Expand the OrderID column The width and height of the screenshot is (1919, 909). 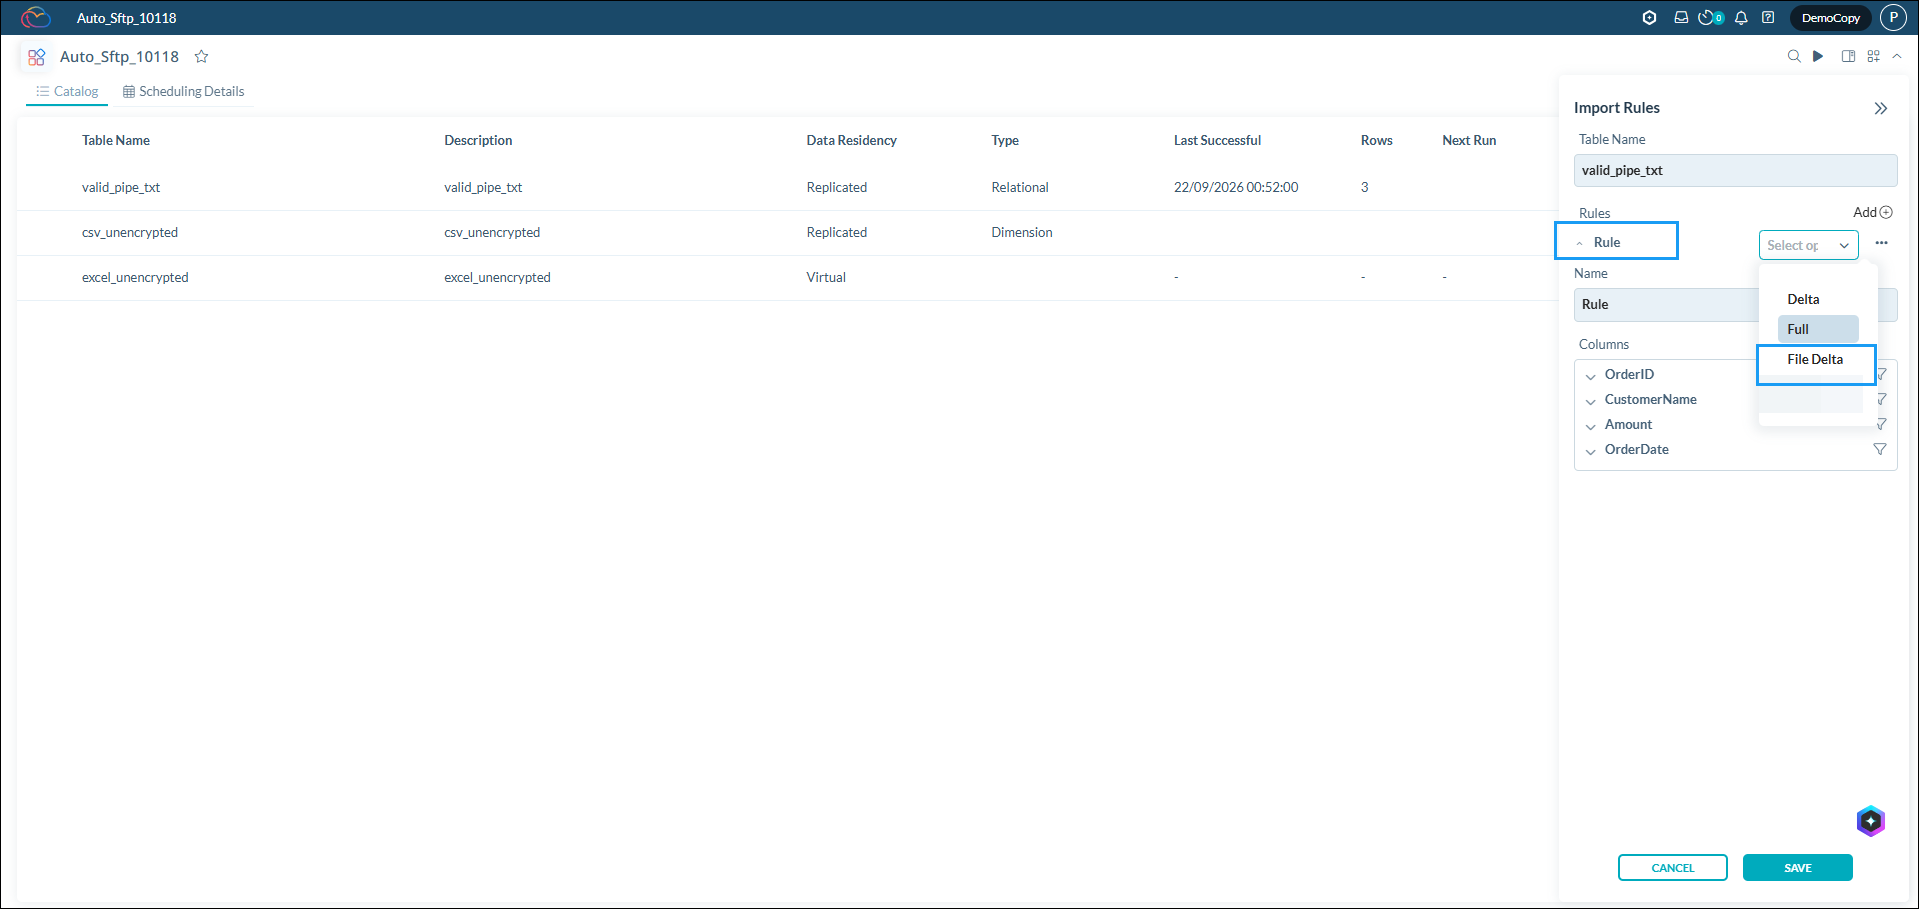pos(1590,376)
